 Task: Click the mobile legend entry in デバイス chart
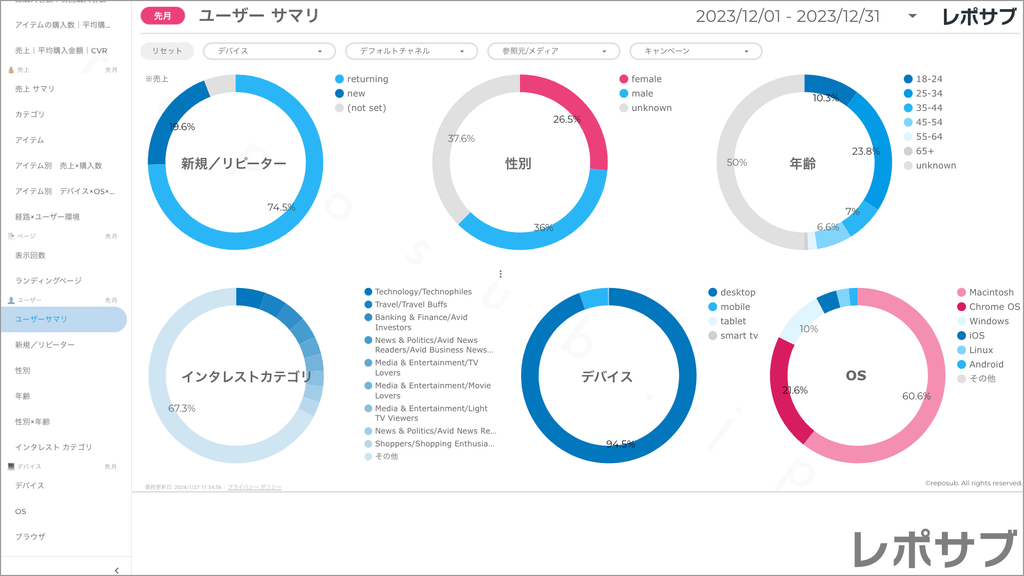click(x=734, y=307)
